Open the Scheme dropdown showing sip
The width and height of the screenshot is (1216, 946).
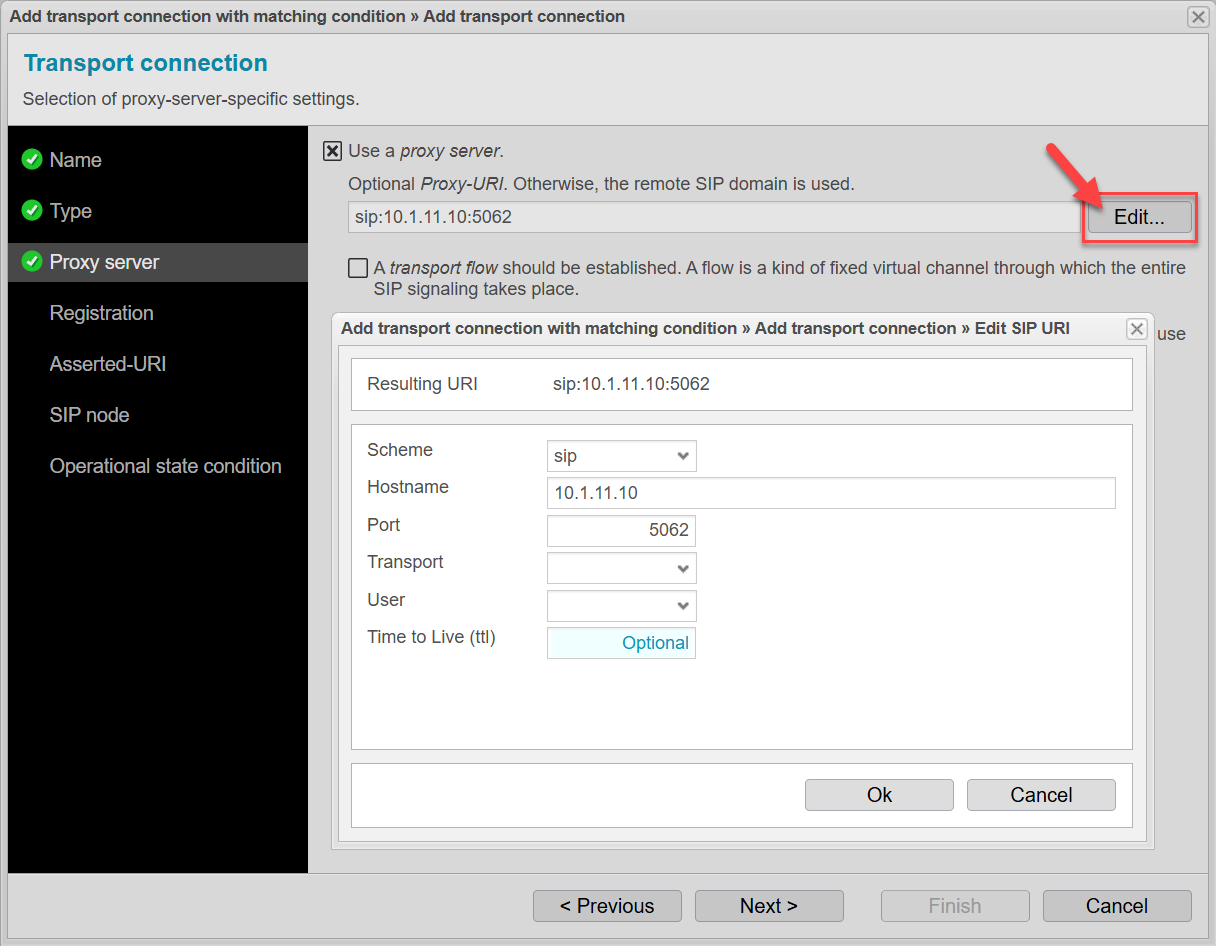(621, 455)
